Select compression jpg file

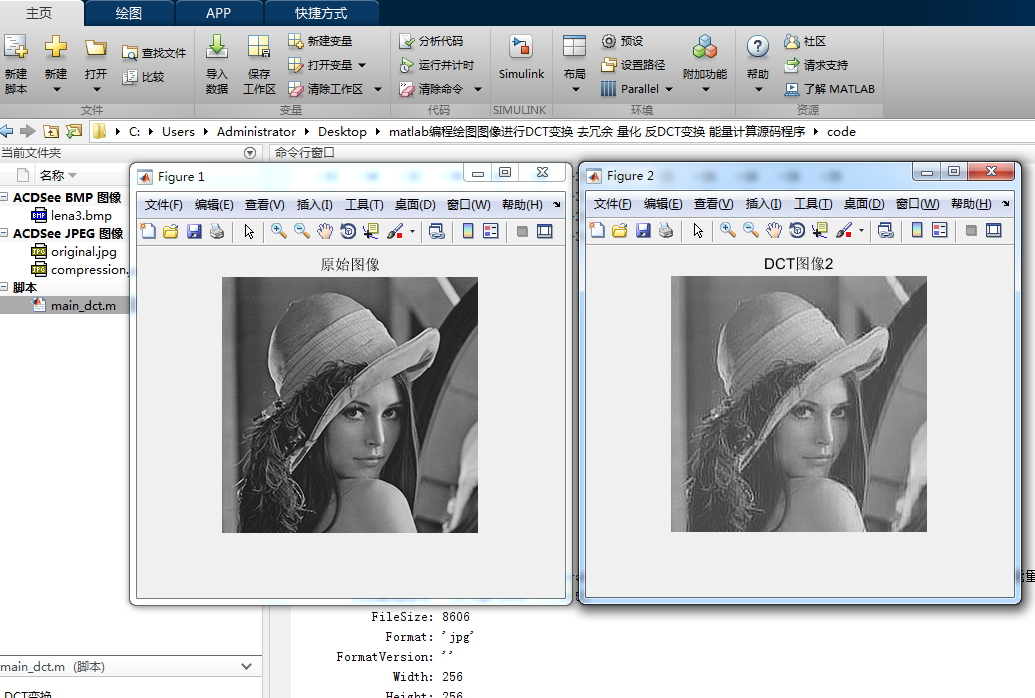point(79,269)
